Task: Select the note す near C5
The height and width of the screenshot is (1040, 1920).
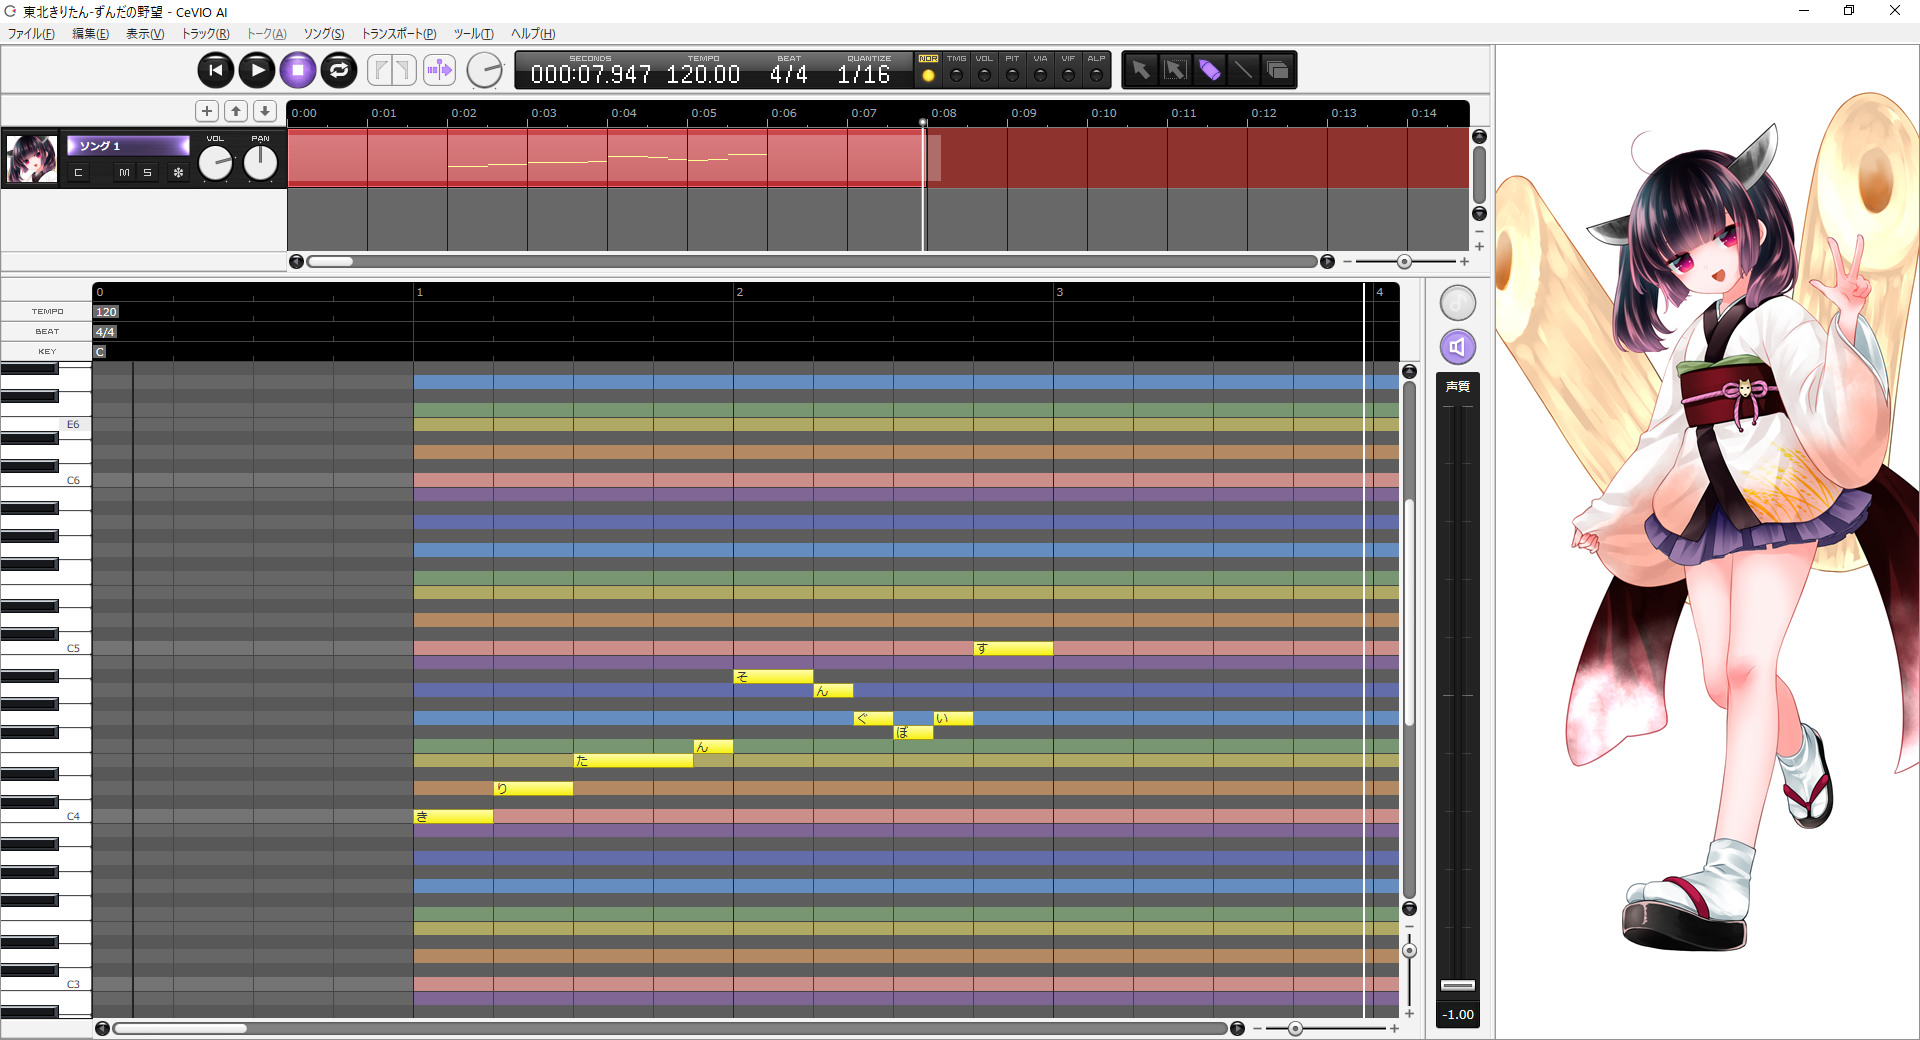Action: (1013, 649)
